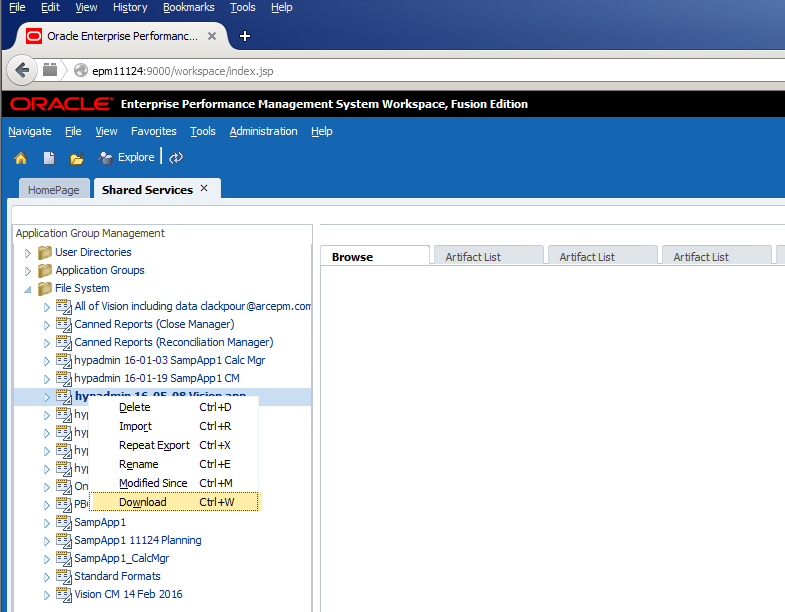Select hypadmin 16-01-19 SampApp1 CM item
The height and width of the screenshot is (612, 785).
[x=157, y=378]
